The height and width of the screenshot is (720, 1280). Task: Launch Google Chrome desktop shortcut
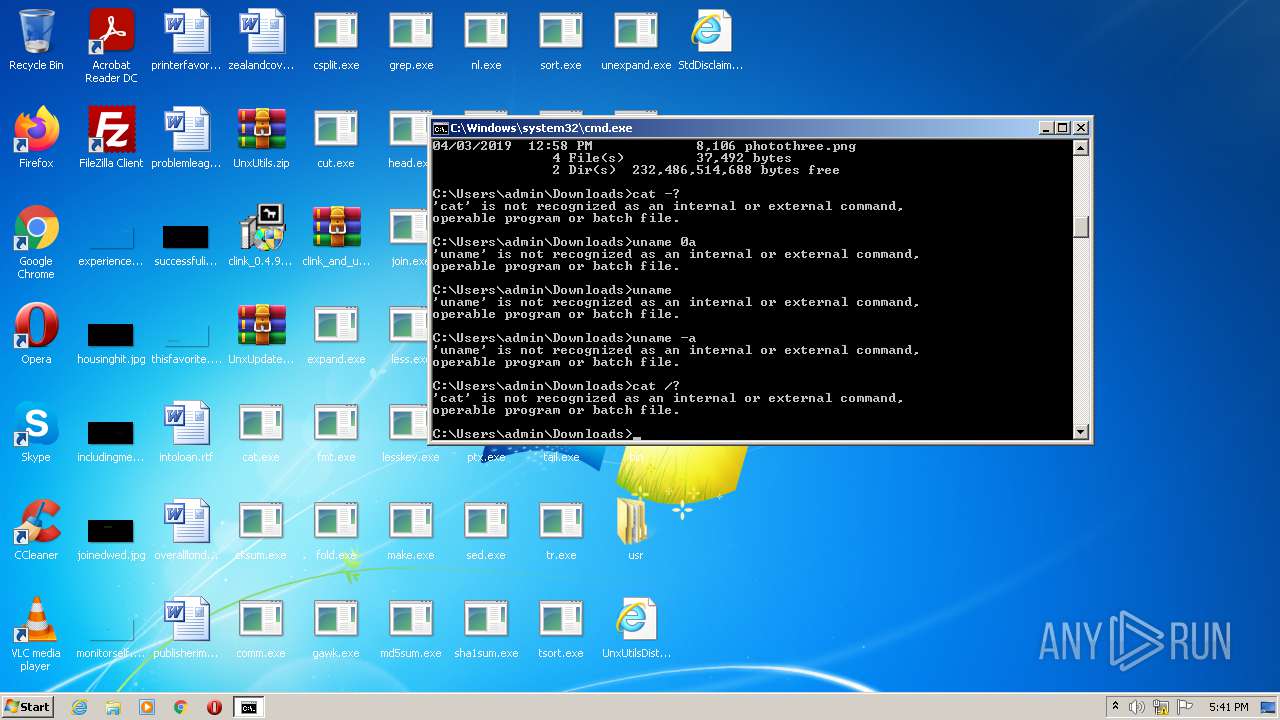36,242
